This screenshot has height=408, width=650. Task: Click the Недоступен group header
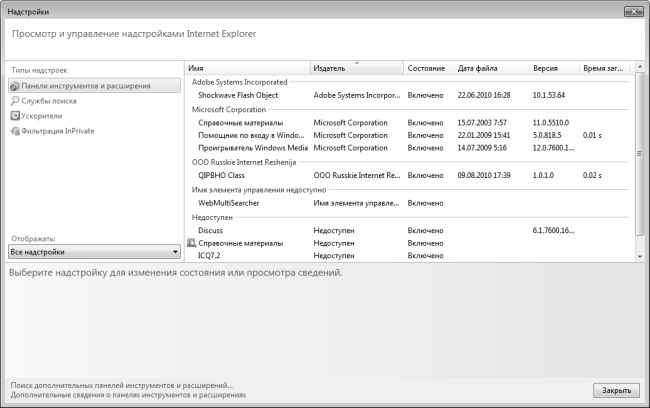click(x=212, y=217)
